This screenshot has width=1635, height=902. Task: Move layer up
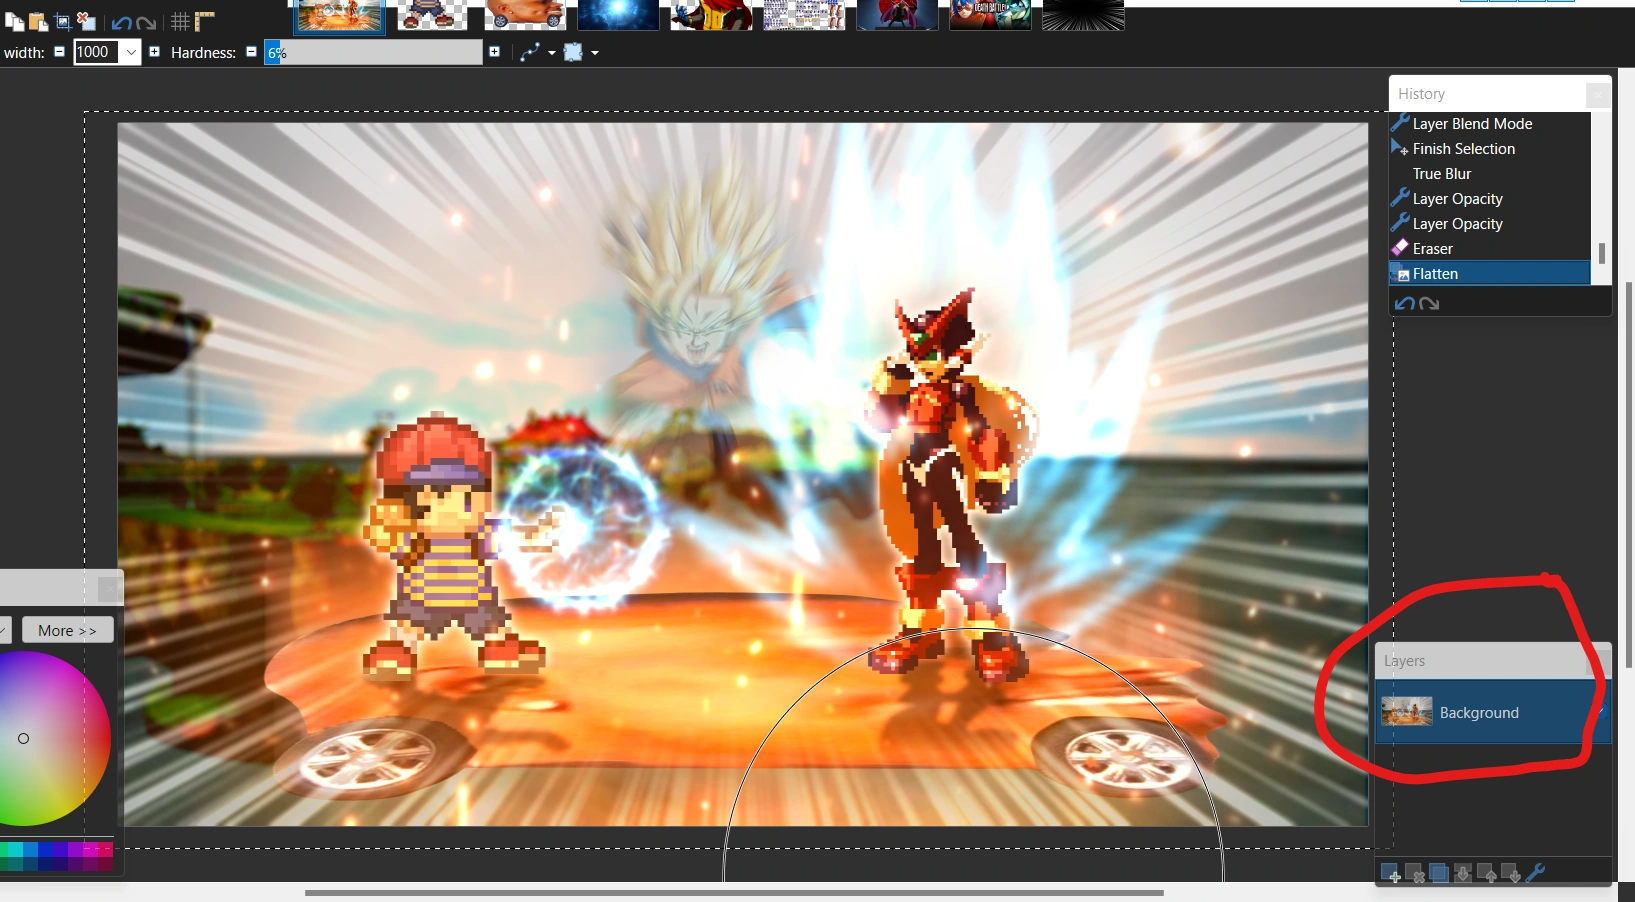tap(1487, 874)
